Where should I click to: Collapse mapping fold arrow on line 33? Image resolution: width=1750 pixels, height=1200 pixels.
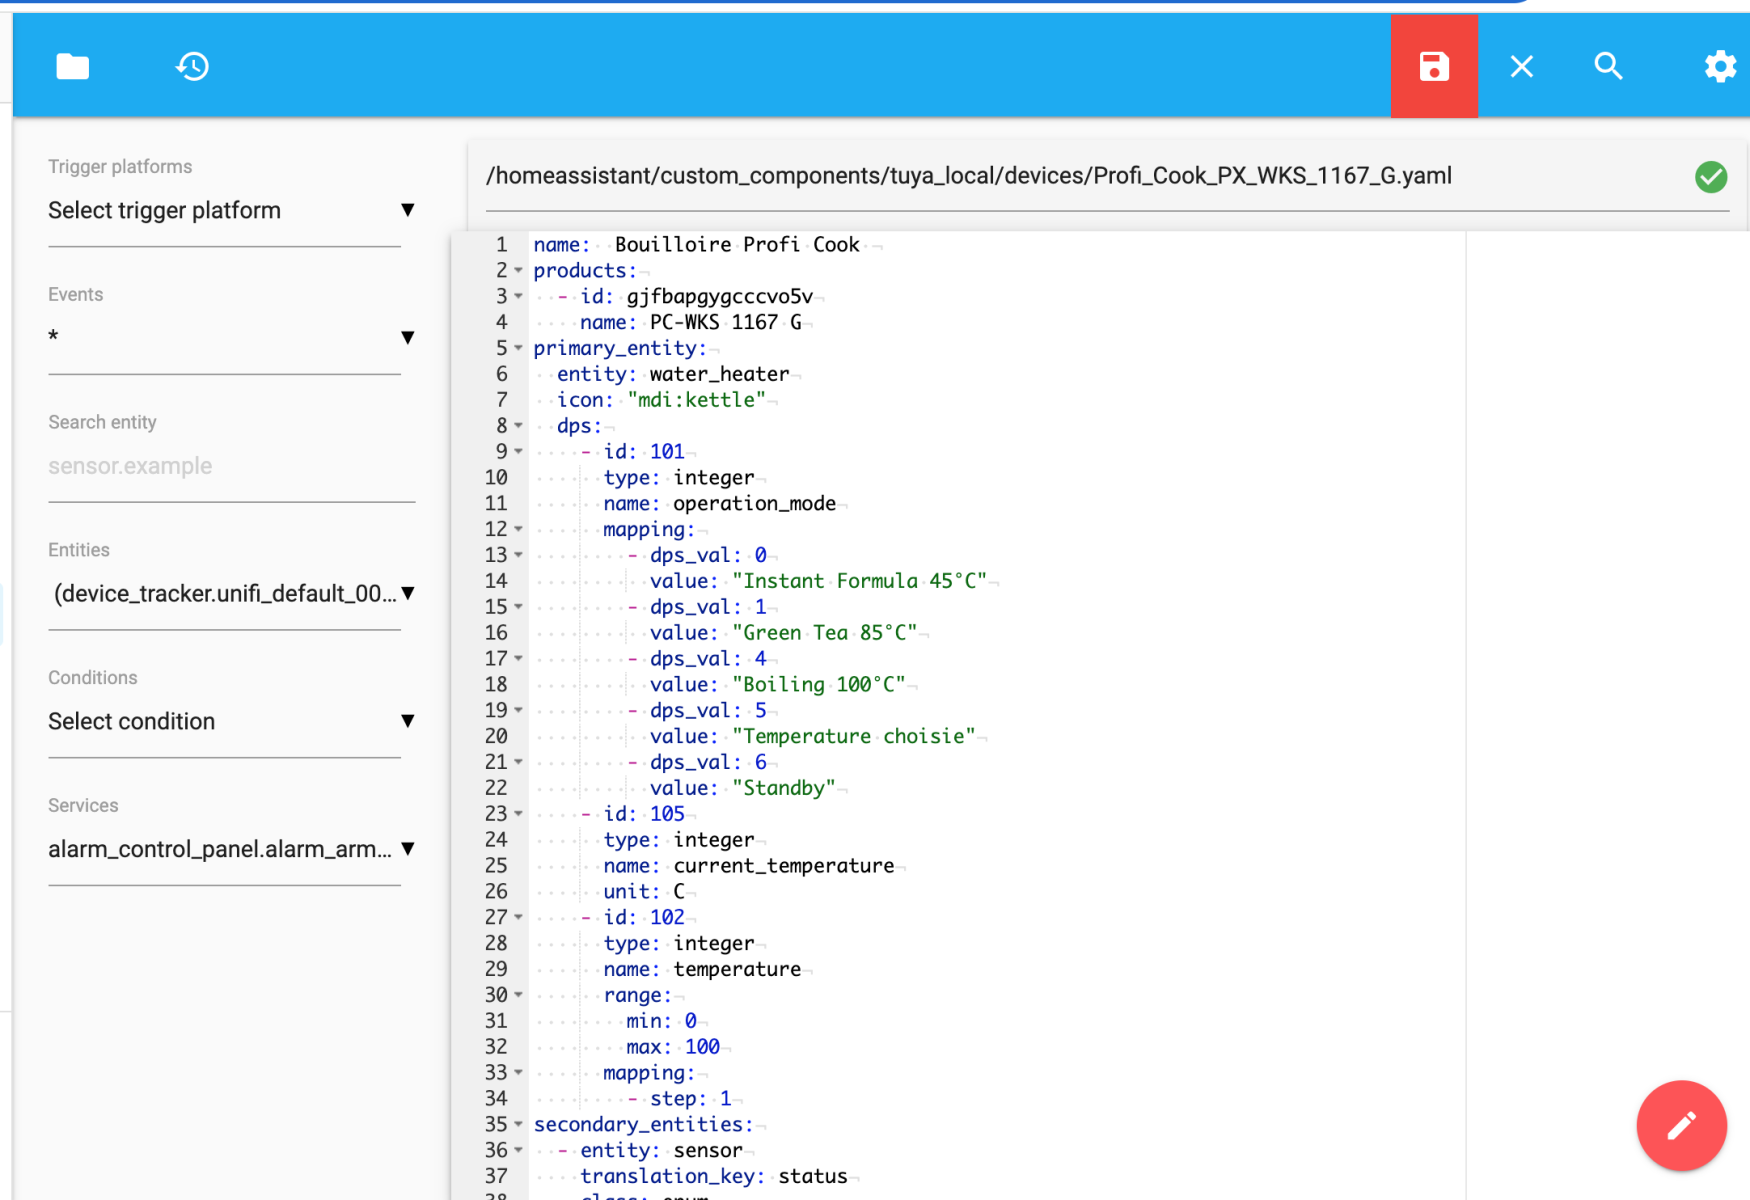518,1073
